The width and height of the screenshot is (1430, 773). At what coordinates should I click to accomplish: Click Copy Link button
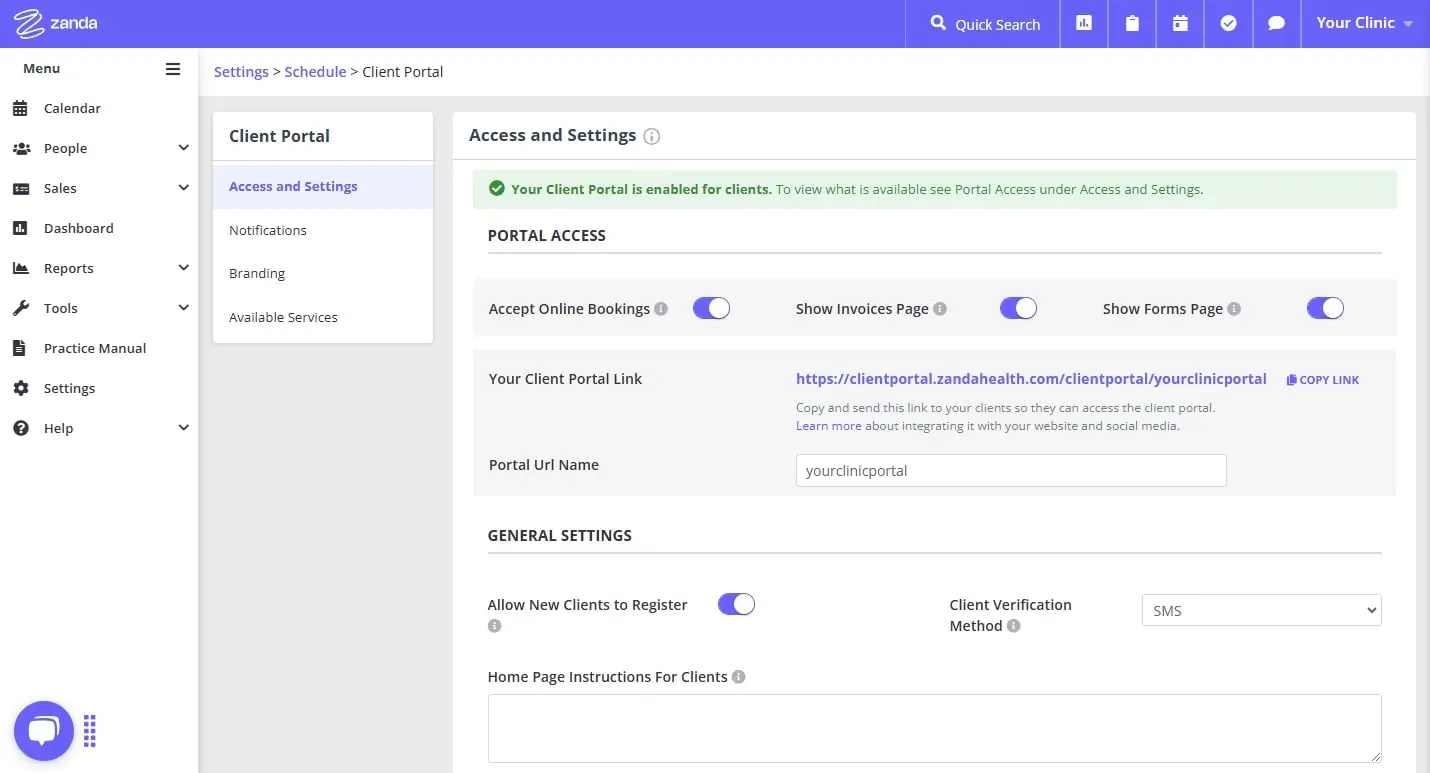coord(1323,380)
